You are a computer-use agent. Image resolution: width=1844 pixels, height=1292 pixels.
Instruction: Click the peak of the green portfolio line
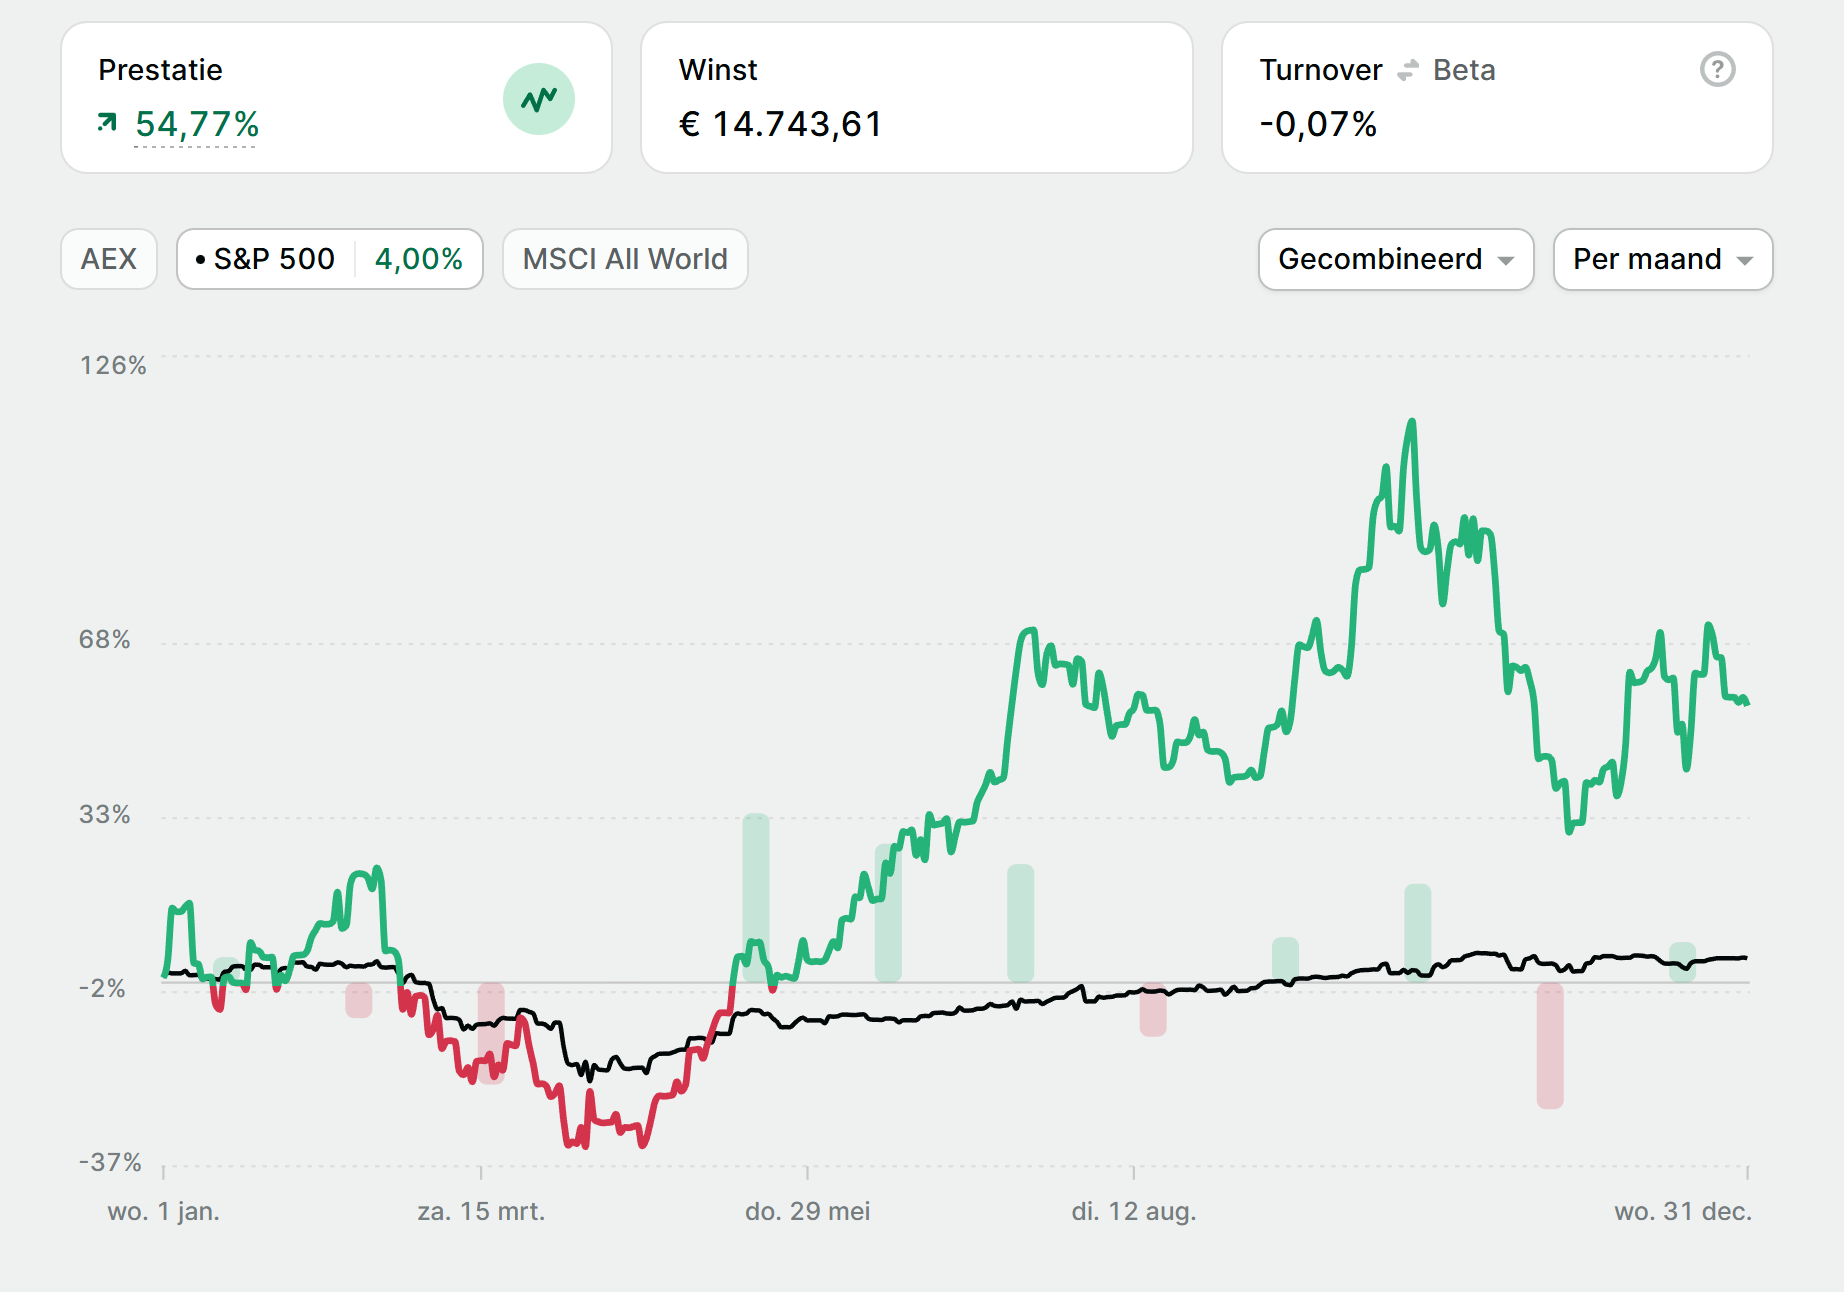click(1412, 422)
